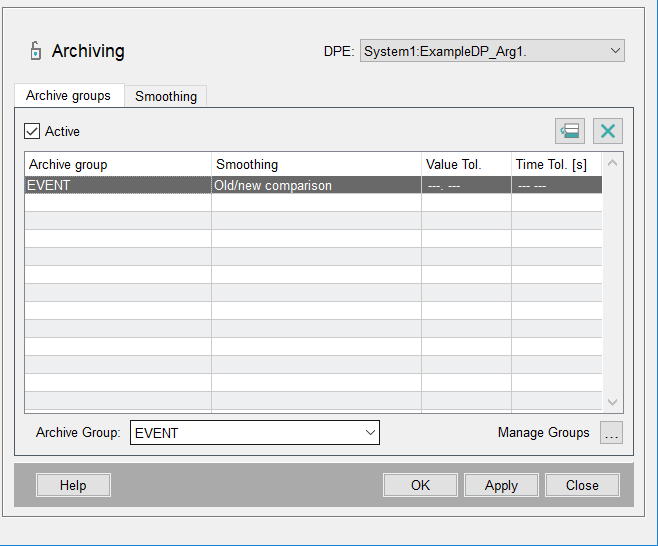
Task: Click the table scrollbar down arrow
Action: 613,401
